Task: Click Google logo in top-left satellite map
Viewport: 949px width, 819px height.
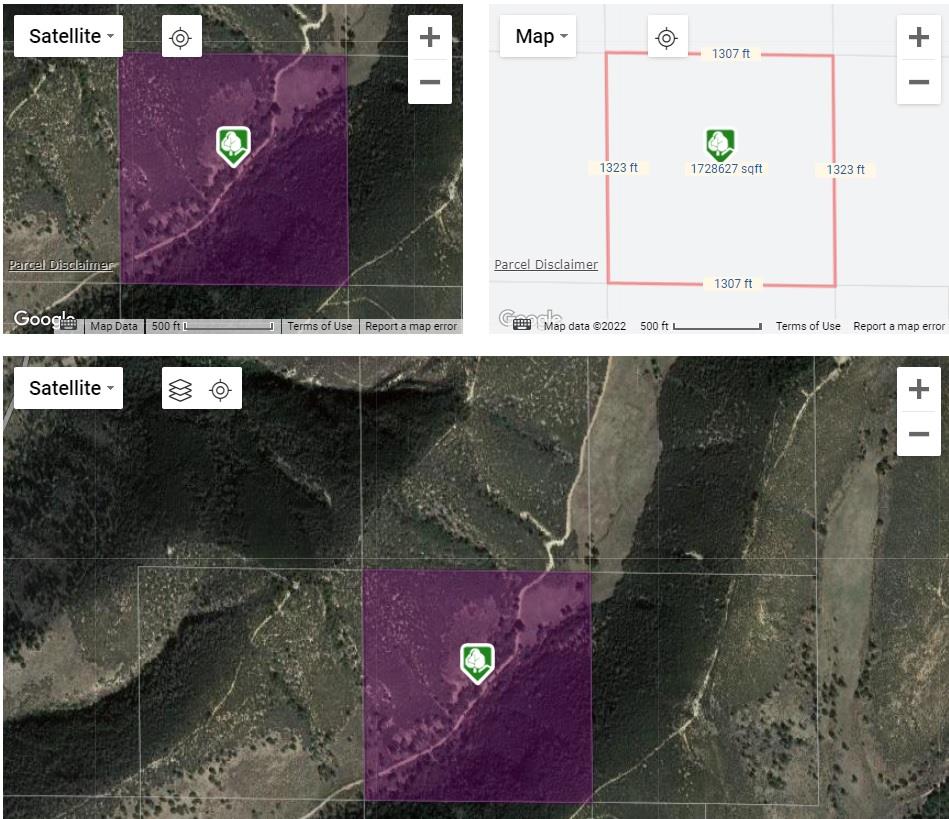Action: 44,318
